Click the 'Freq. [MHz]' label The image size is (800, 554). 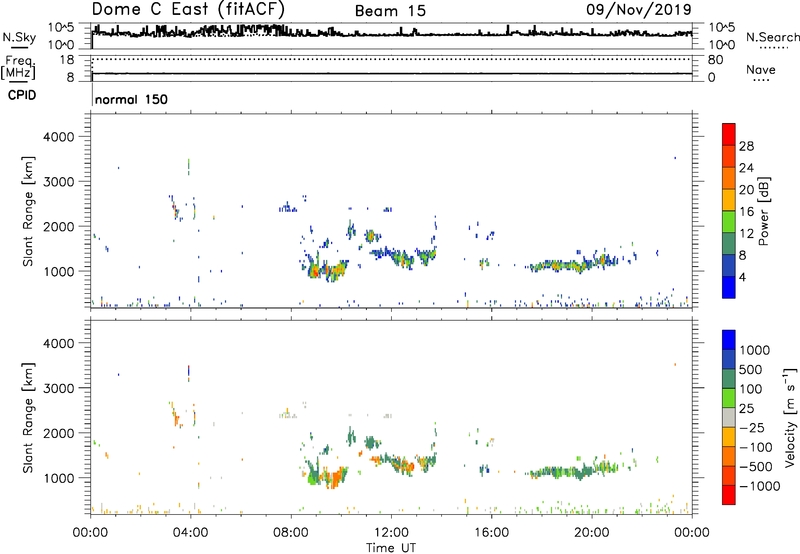tap(18, 67)
